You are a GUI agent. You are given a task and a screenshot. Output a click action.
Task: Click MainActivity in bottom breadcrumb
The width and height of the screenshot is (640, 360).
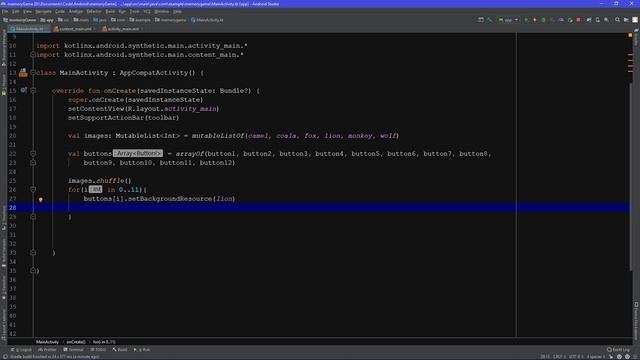47,342
